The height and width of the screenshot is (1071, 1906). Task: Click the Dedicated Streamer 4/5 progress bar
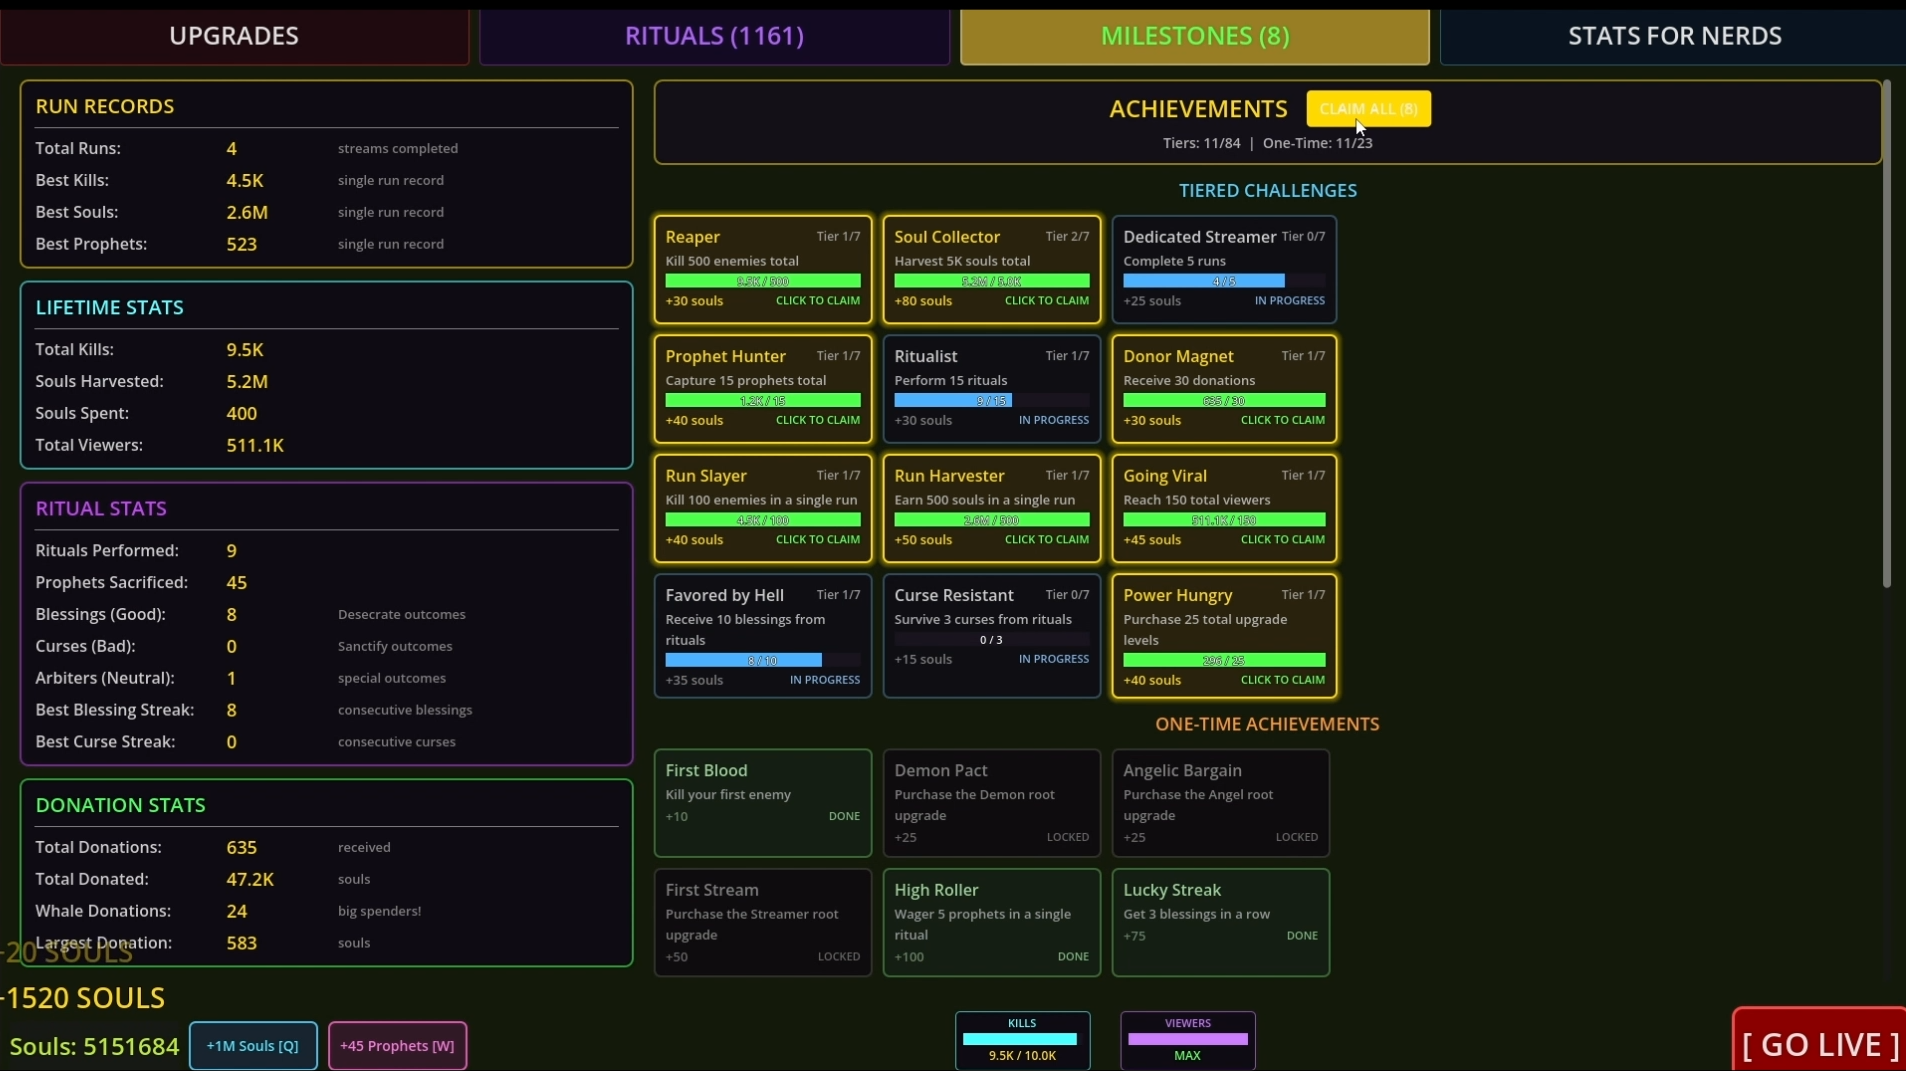1224,281
